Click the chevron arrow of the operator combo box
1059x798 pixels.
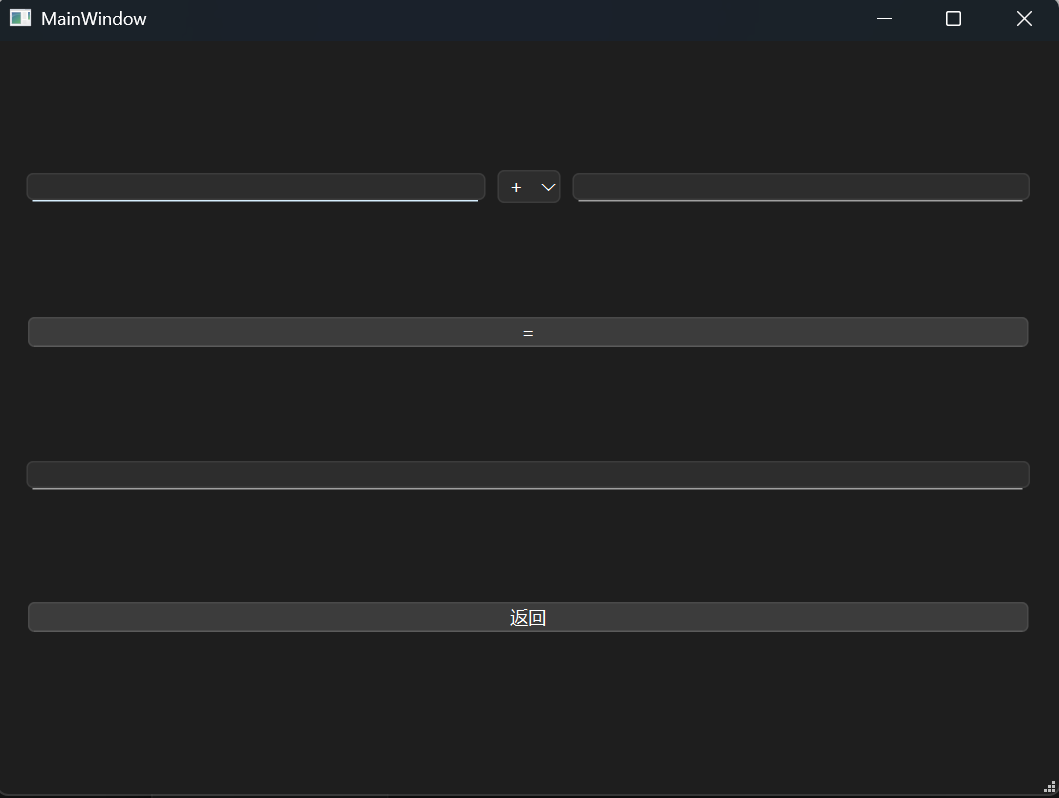pyautogui.click(x=548, y=187)
